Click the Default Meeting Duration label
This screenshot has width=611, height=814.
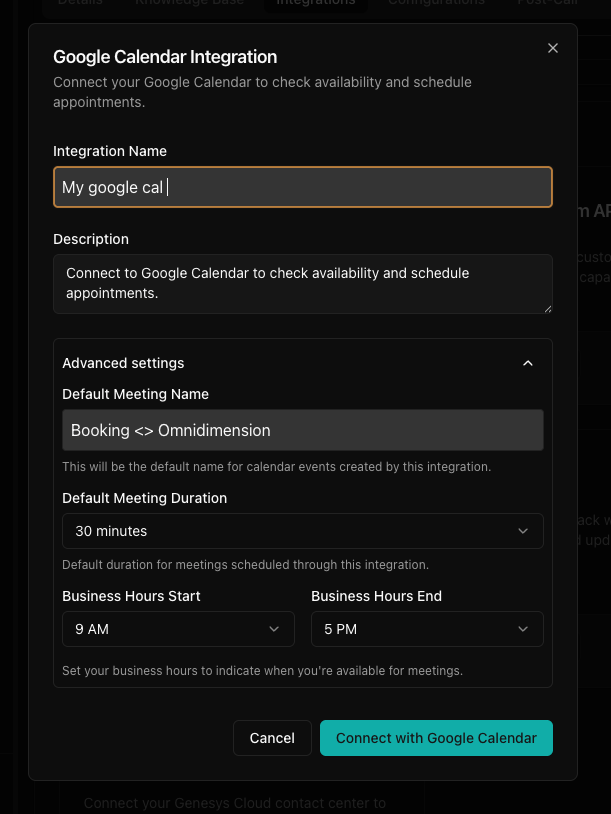144,498
